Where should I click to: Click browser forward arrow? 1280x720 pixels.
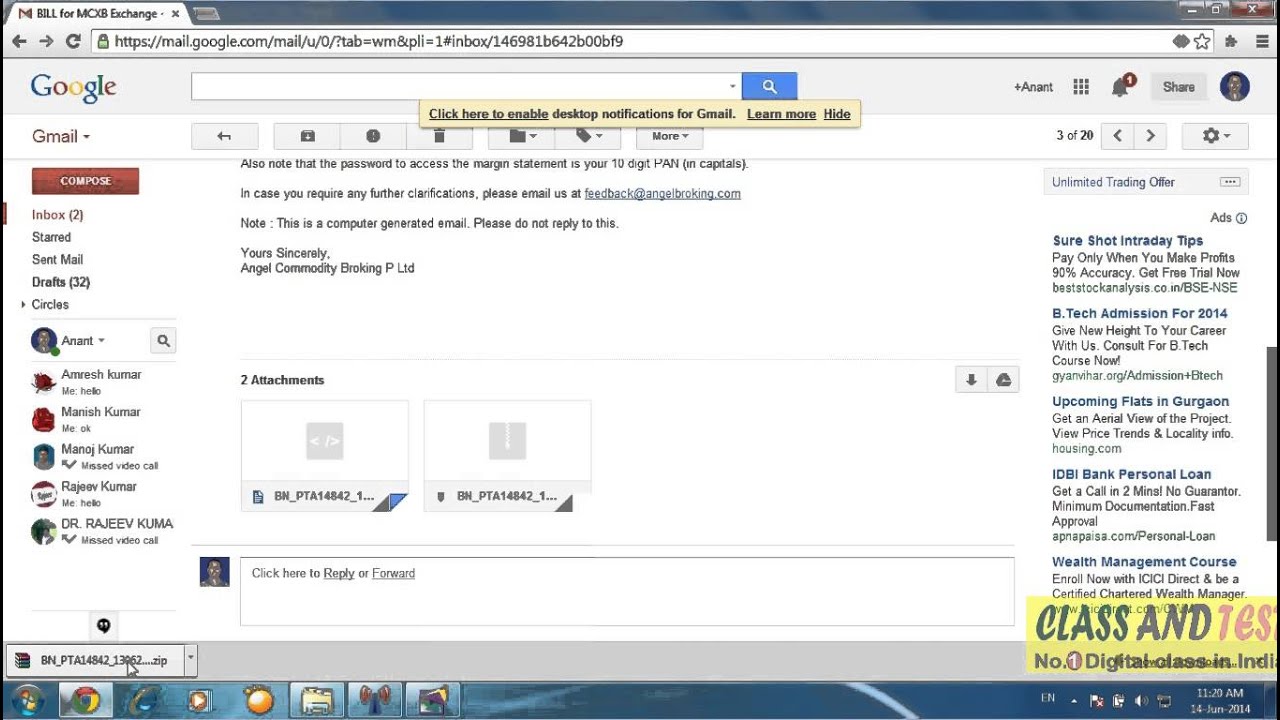point(46,41)
